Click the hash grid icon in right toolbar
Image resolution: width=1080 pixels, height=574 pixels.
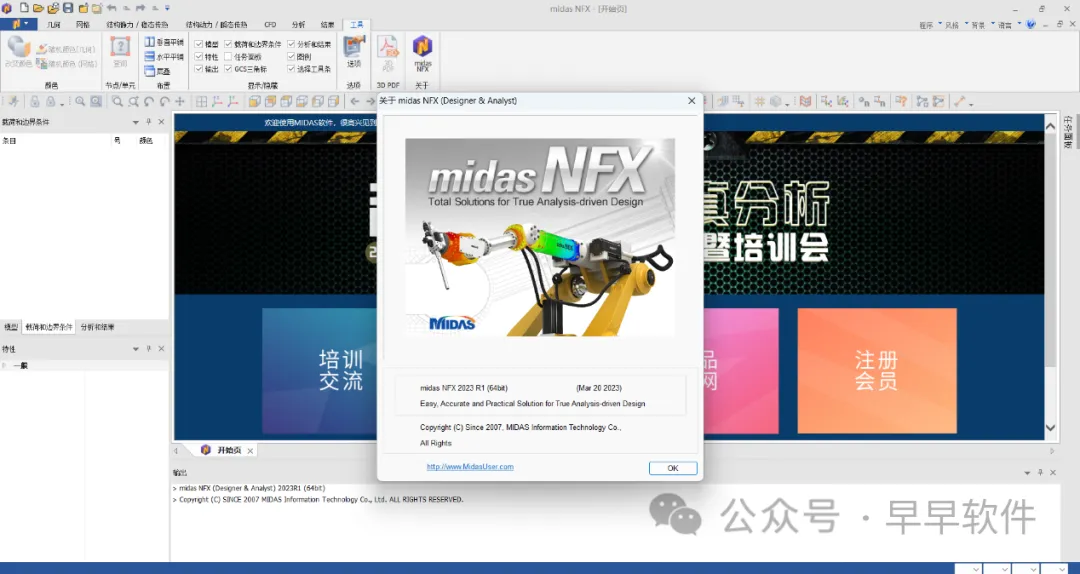pyautogui.click(x=759, y=102)
